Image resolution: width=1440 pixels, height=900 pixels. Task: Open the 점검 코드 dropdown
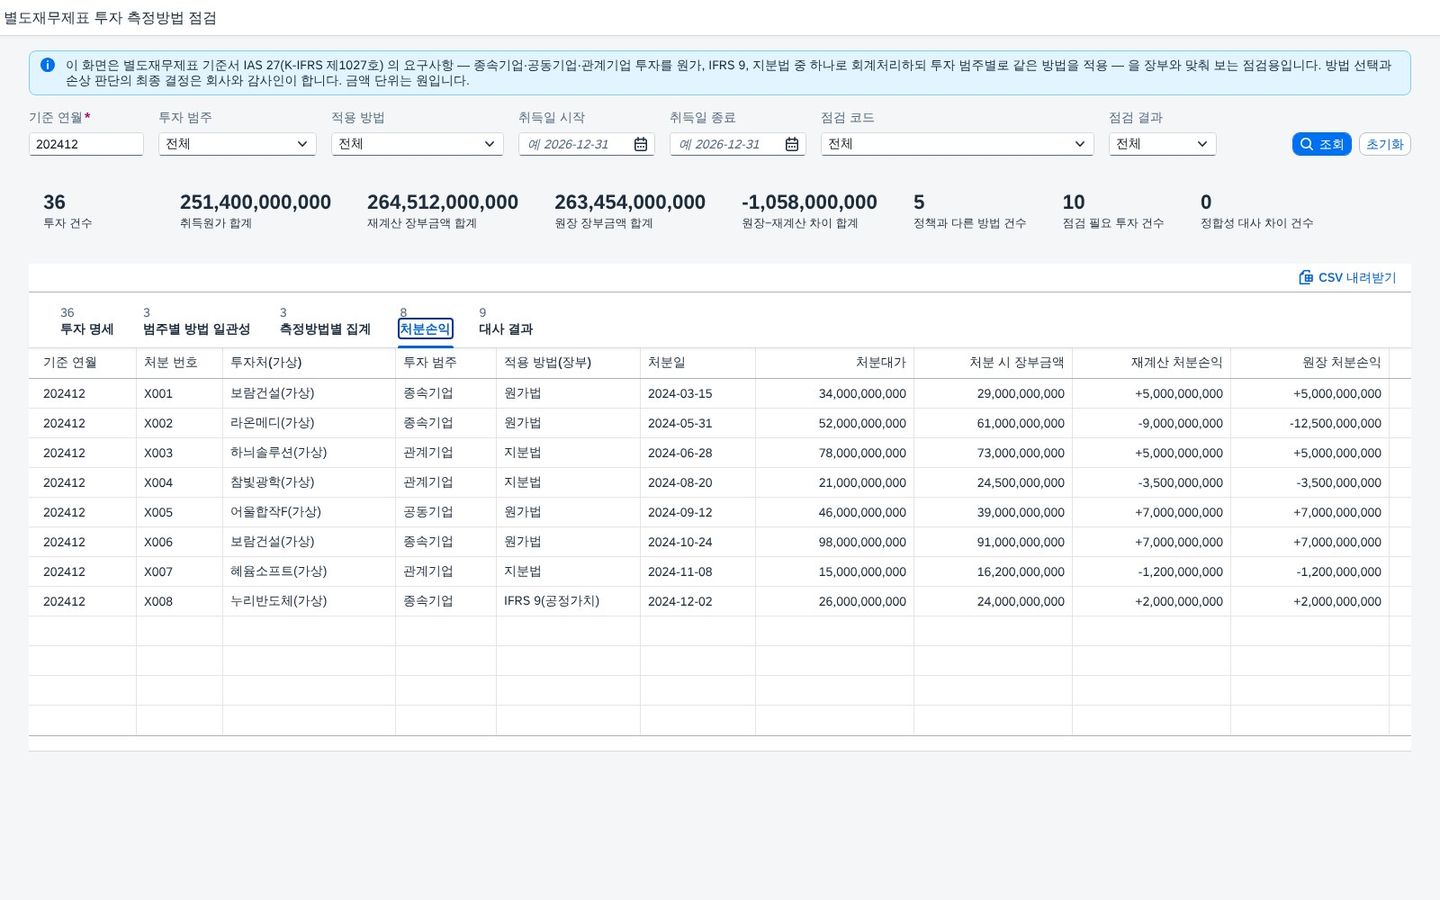pyautogui.click(x=957, y=144)
